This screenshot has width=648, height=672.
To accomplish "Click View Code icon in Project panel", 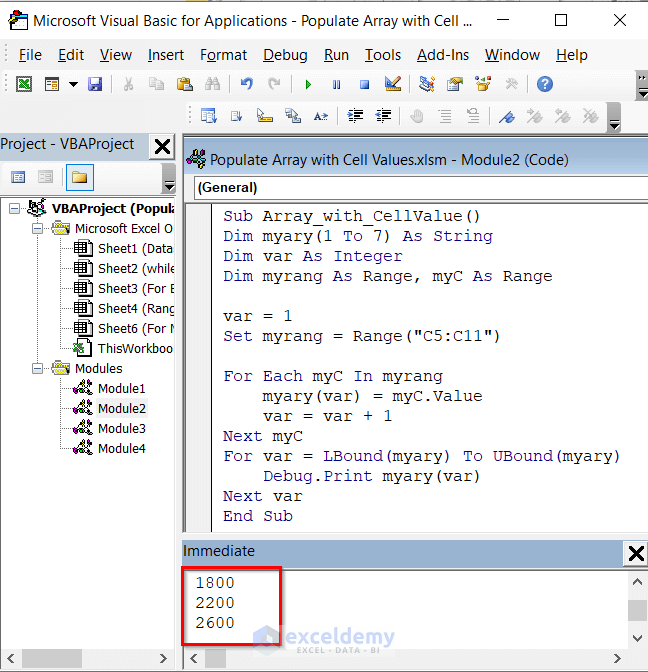I will tap(18, 178).
